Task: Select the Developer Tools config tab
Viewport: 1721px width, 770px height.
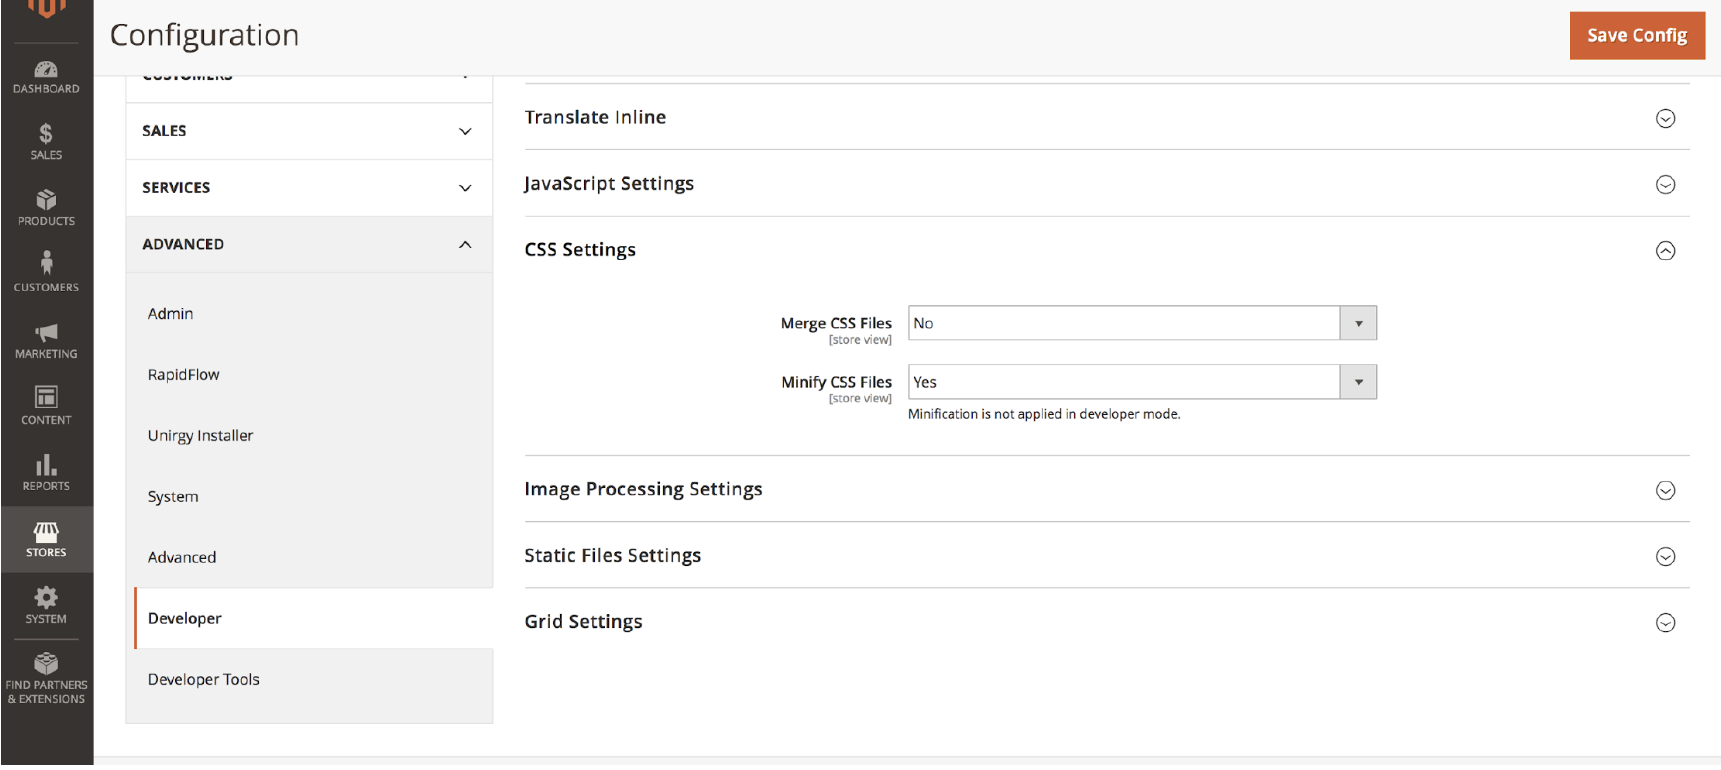Action: (204, 680)
